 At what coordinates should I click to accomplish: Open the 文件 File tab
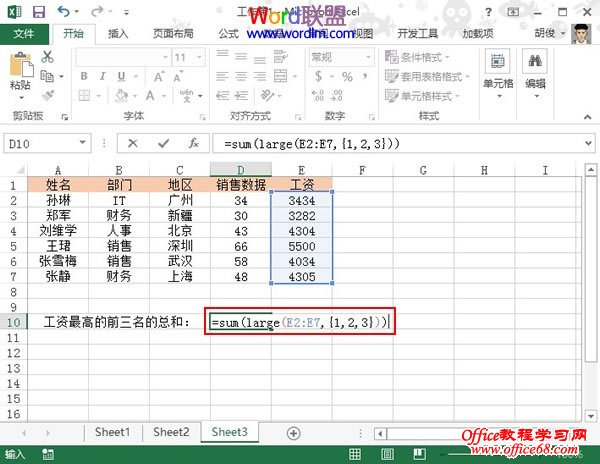pos(24,34)
